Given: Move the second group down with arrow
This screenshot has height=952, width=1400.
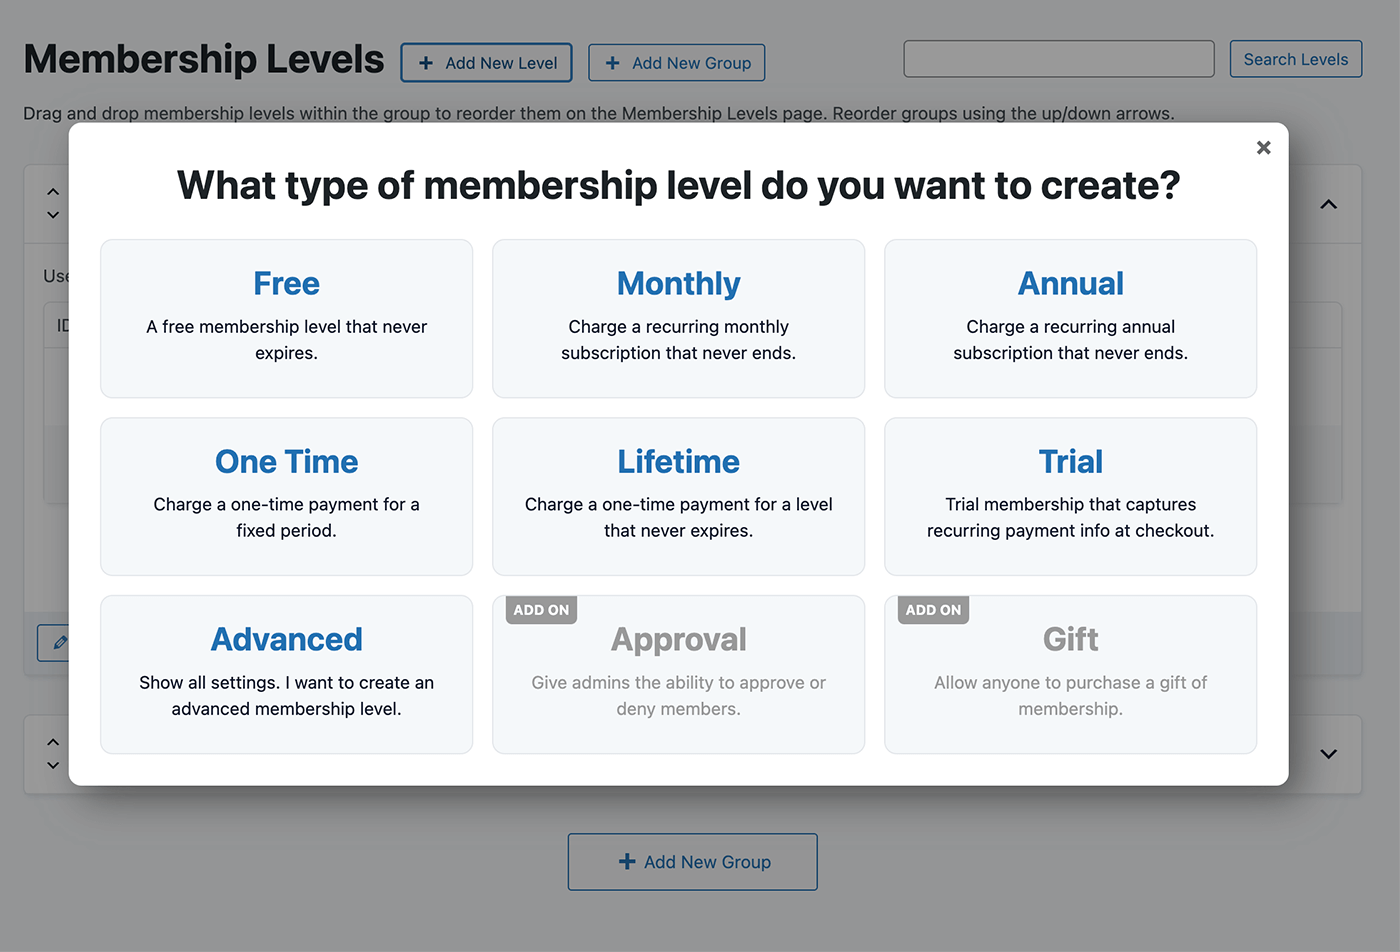Looking at the screenshot, I should click(x=53, y=765).
